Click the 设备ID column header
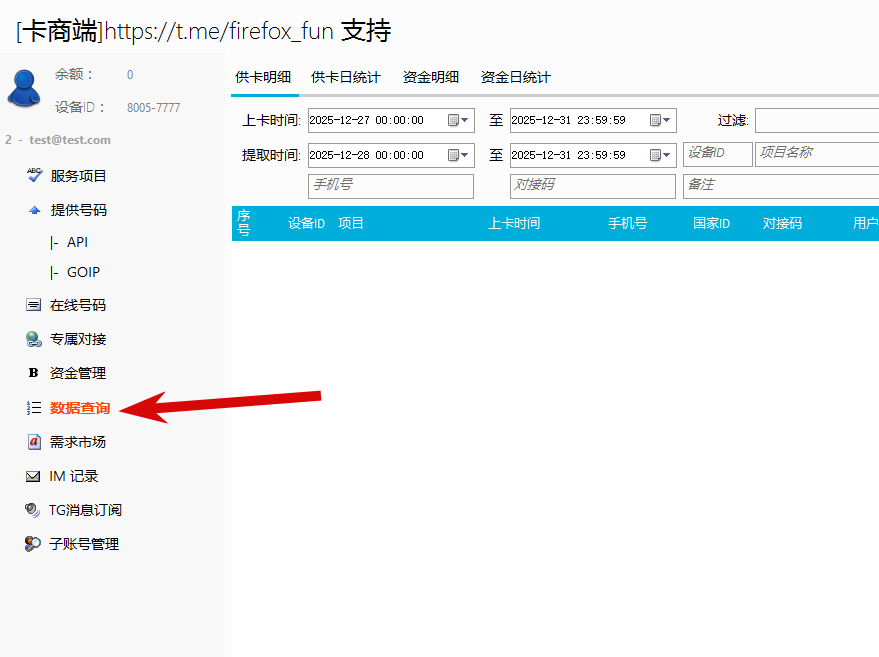Viewport: 879px width, 657px height. click(x=307, y=223)
